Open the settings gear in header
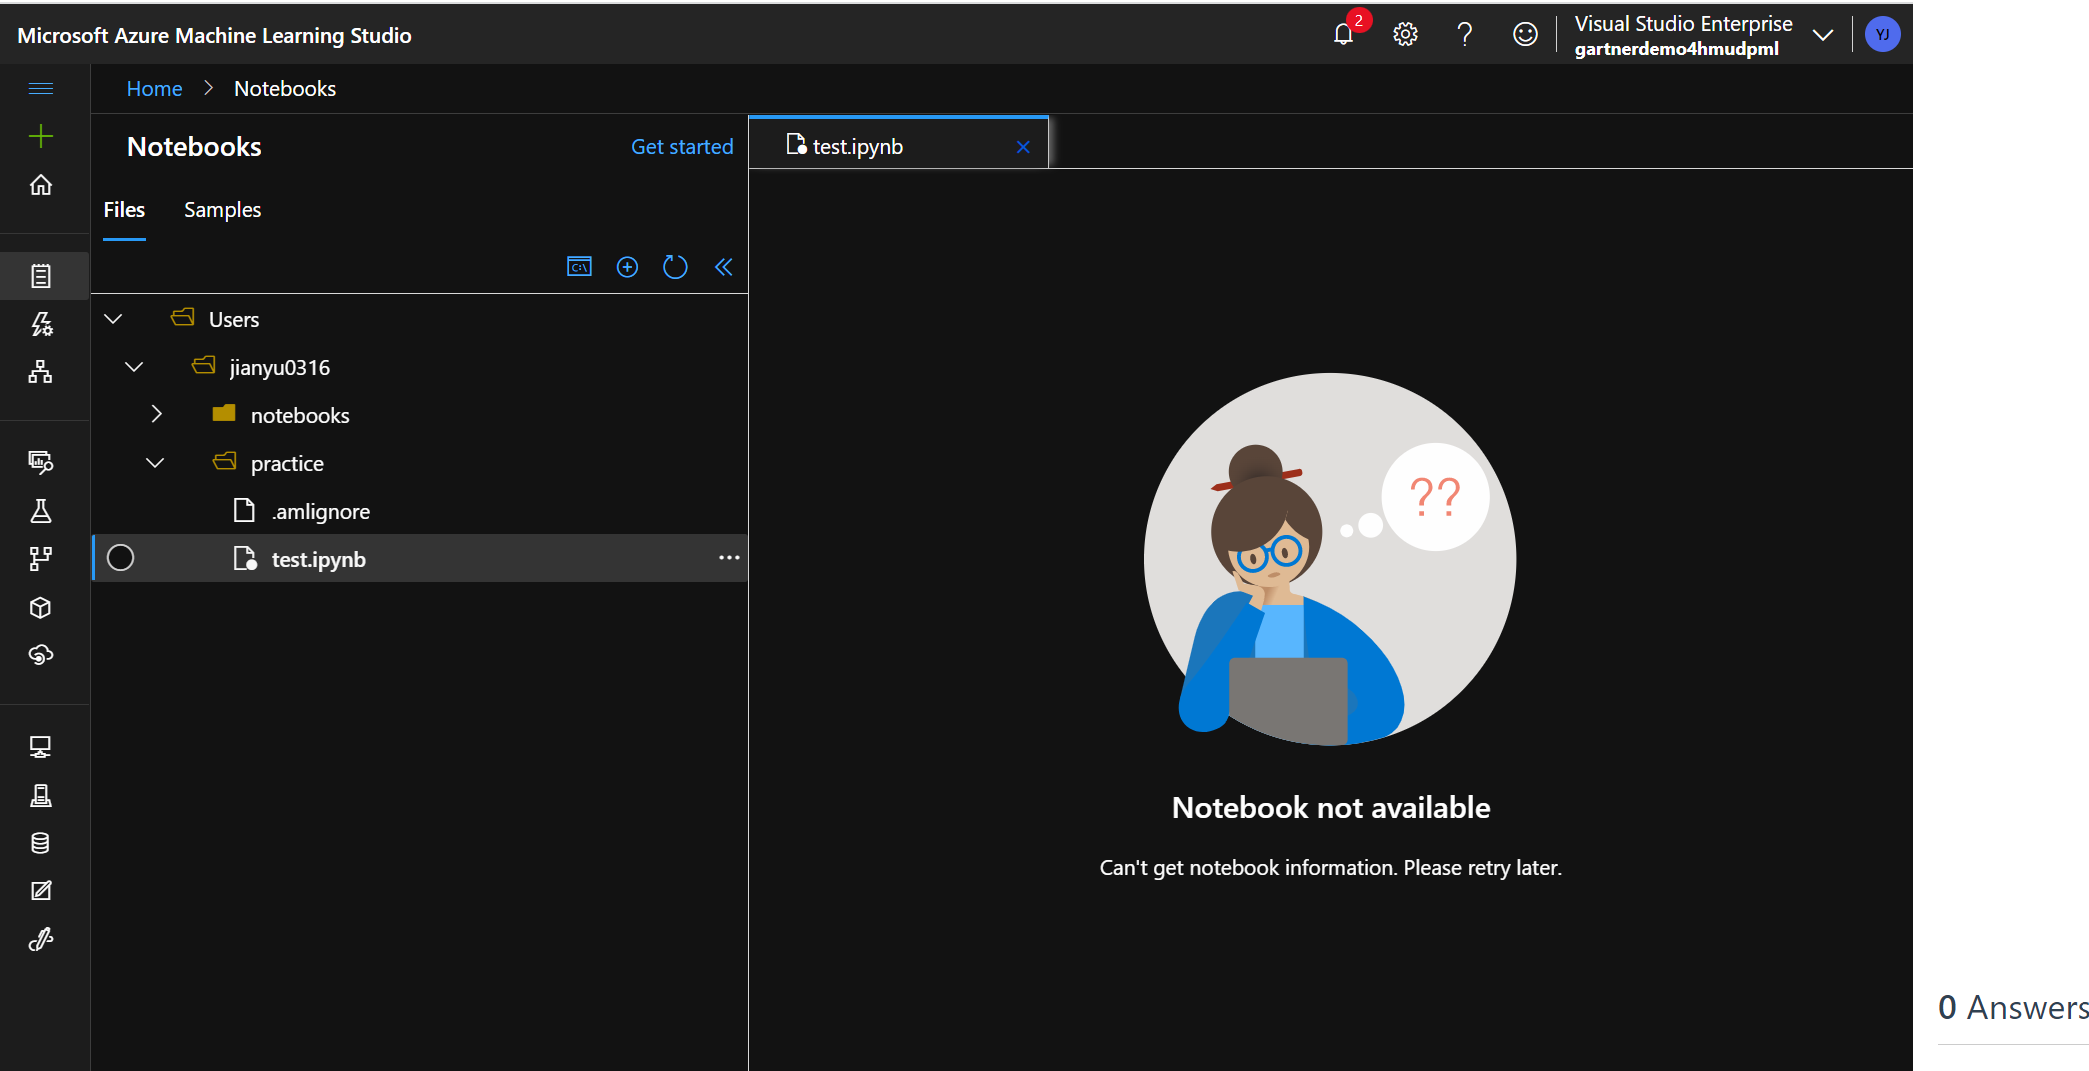Screen dimensions: 2089x1071 [x=1405, y=34]
